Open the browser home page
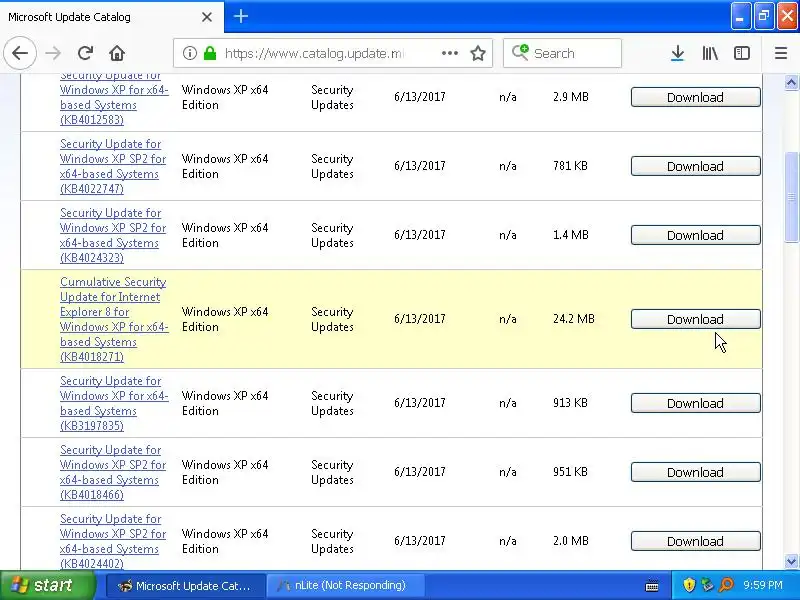 (117, 53)
